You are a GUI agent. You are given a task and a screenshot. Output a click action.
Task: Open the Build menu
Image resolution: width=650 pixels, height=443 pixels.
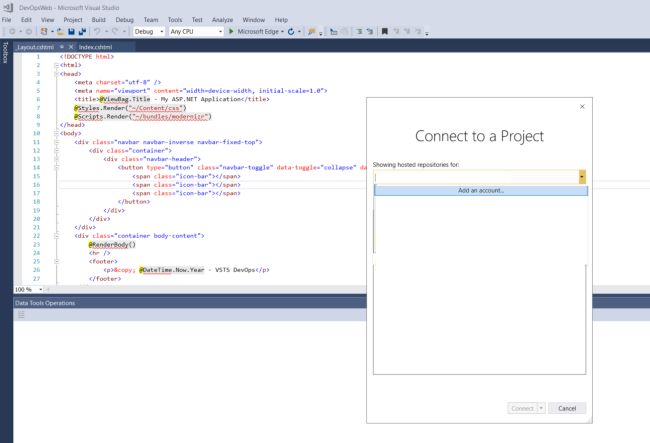[x=99, y=19]
